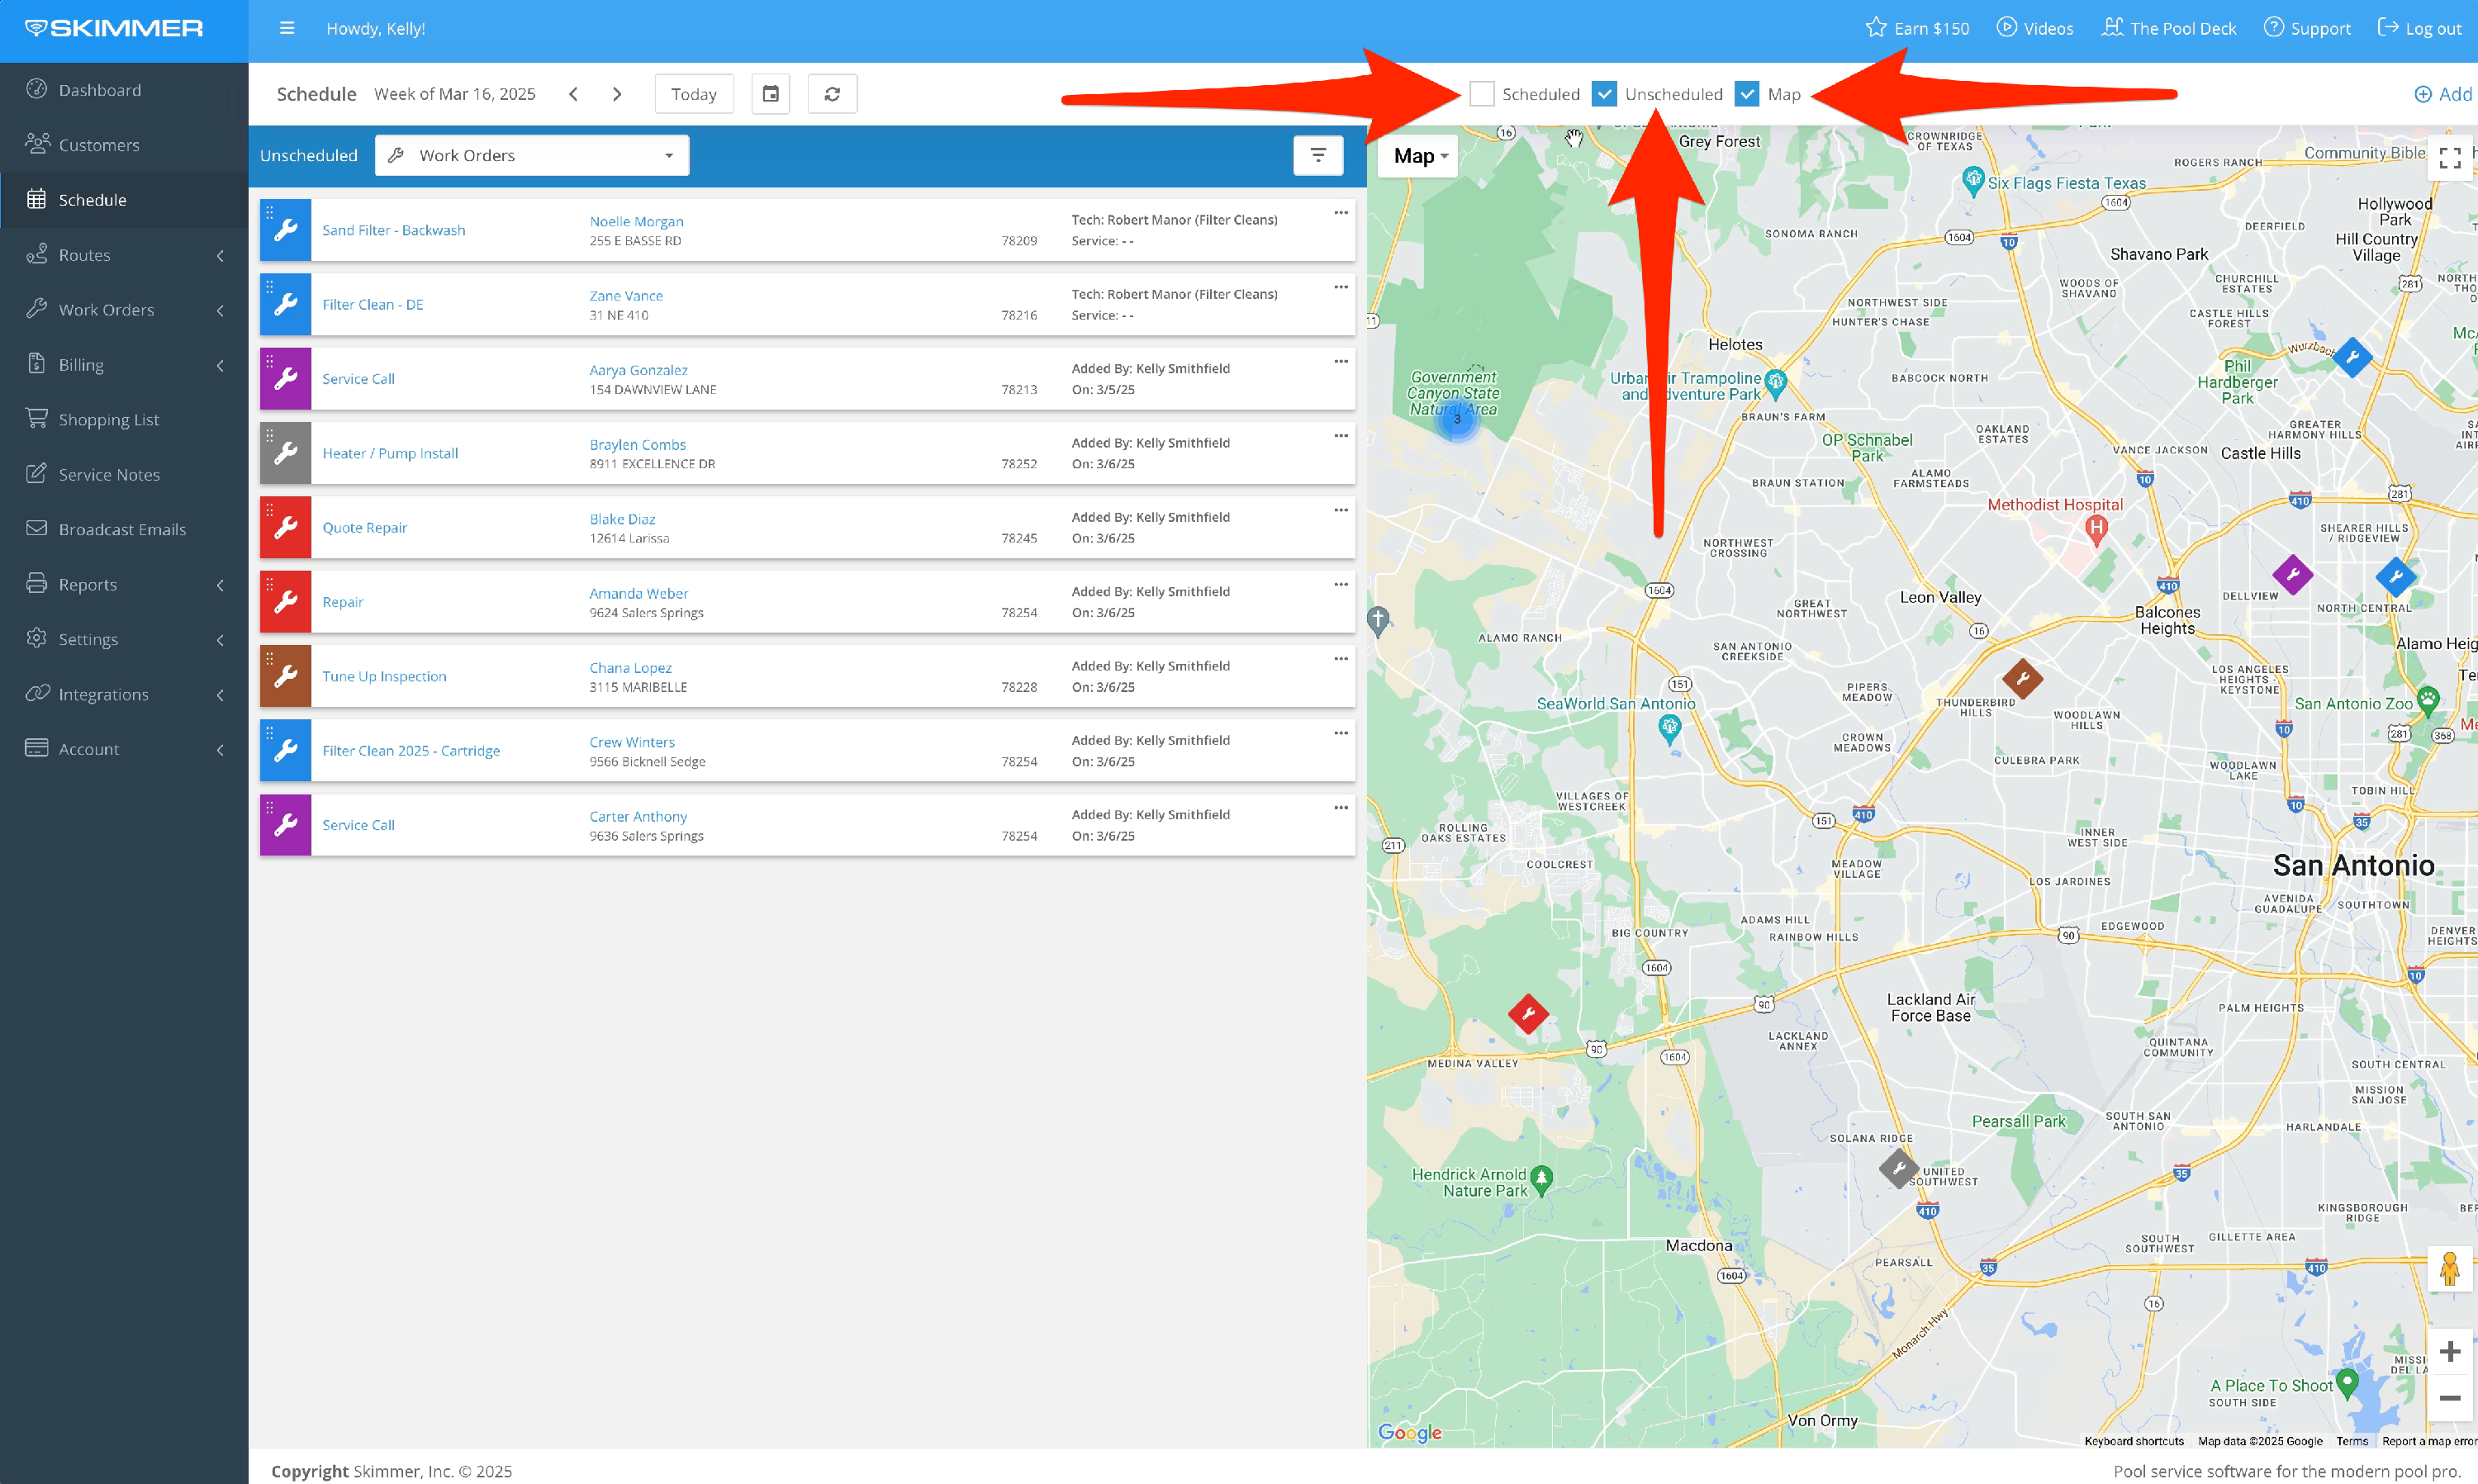Open Customers in the sidebar
This screenshot has height=1484, width=2478.
[98, 145]
